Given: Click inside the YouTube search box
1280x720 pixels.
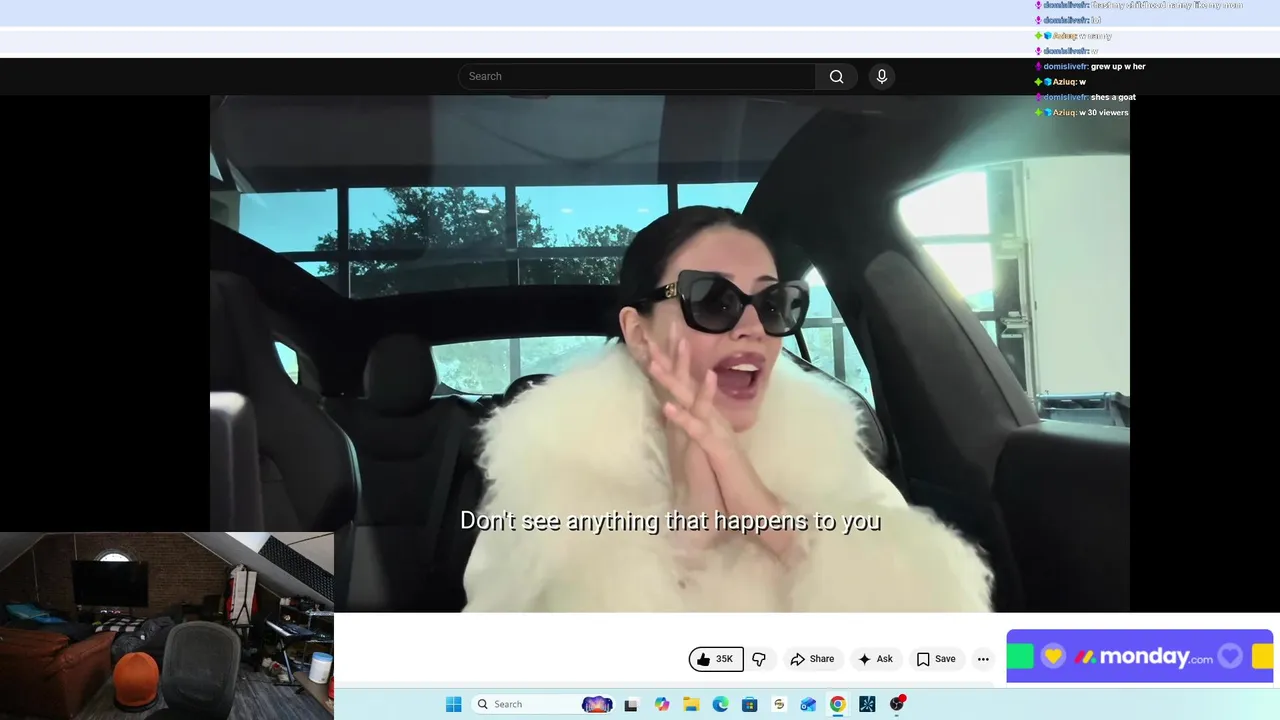Looking at the screenshot, I should pos(637,77).
